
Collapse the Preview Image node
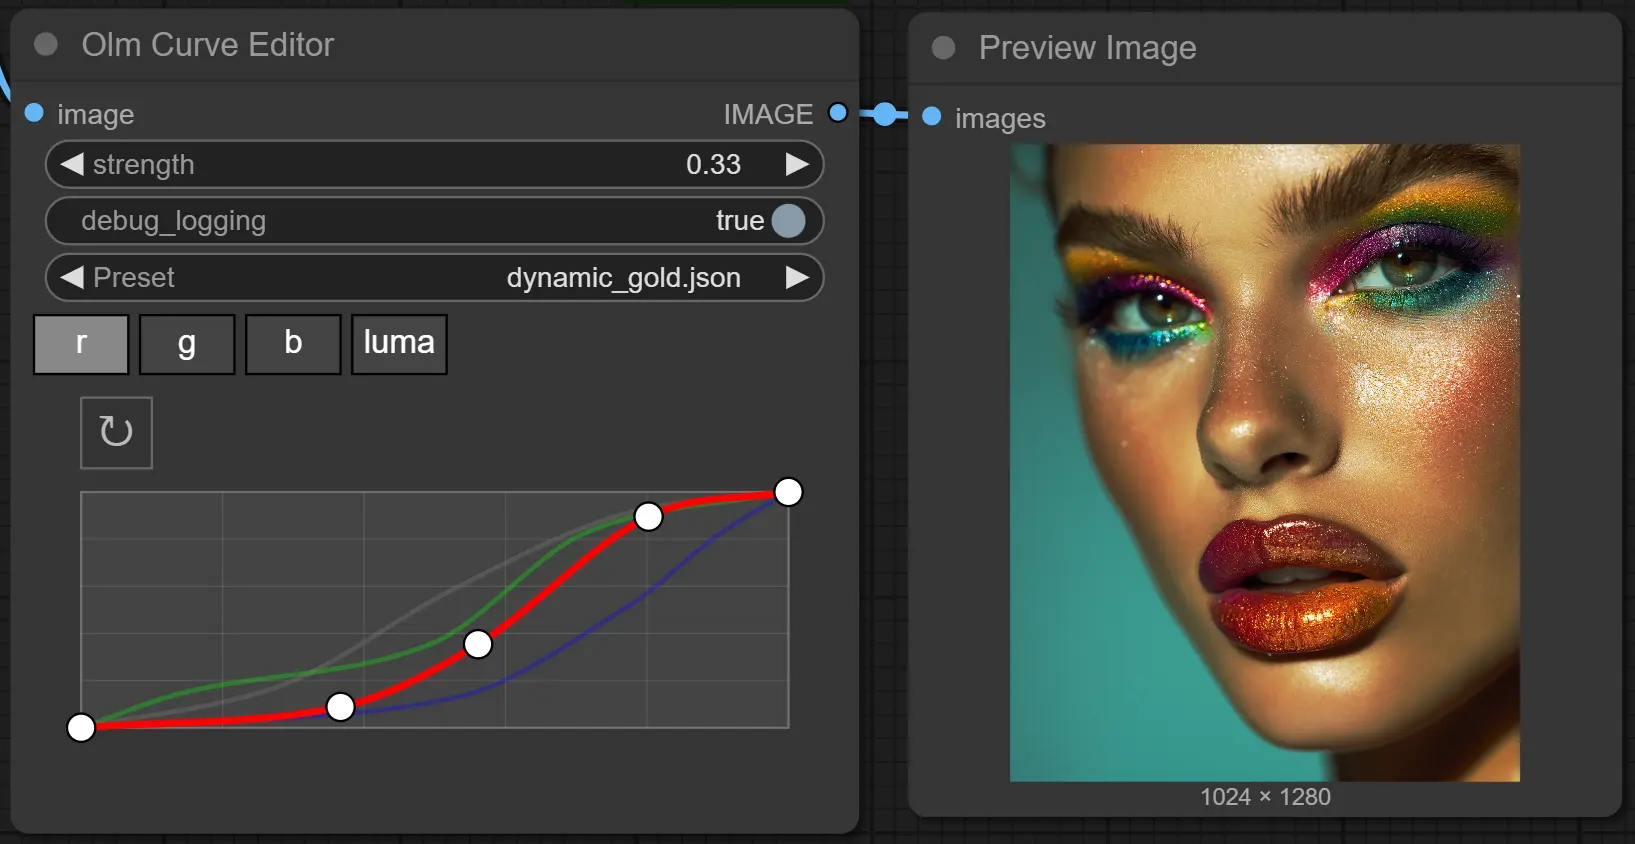point(943,48)
